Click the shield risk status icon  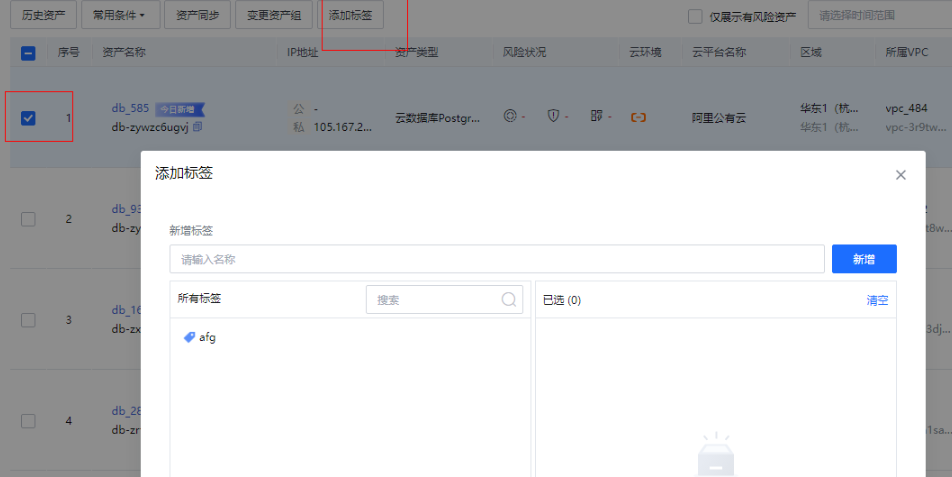coord(553,116)
